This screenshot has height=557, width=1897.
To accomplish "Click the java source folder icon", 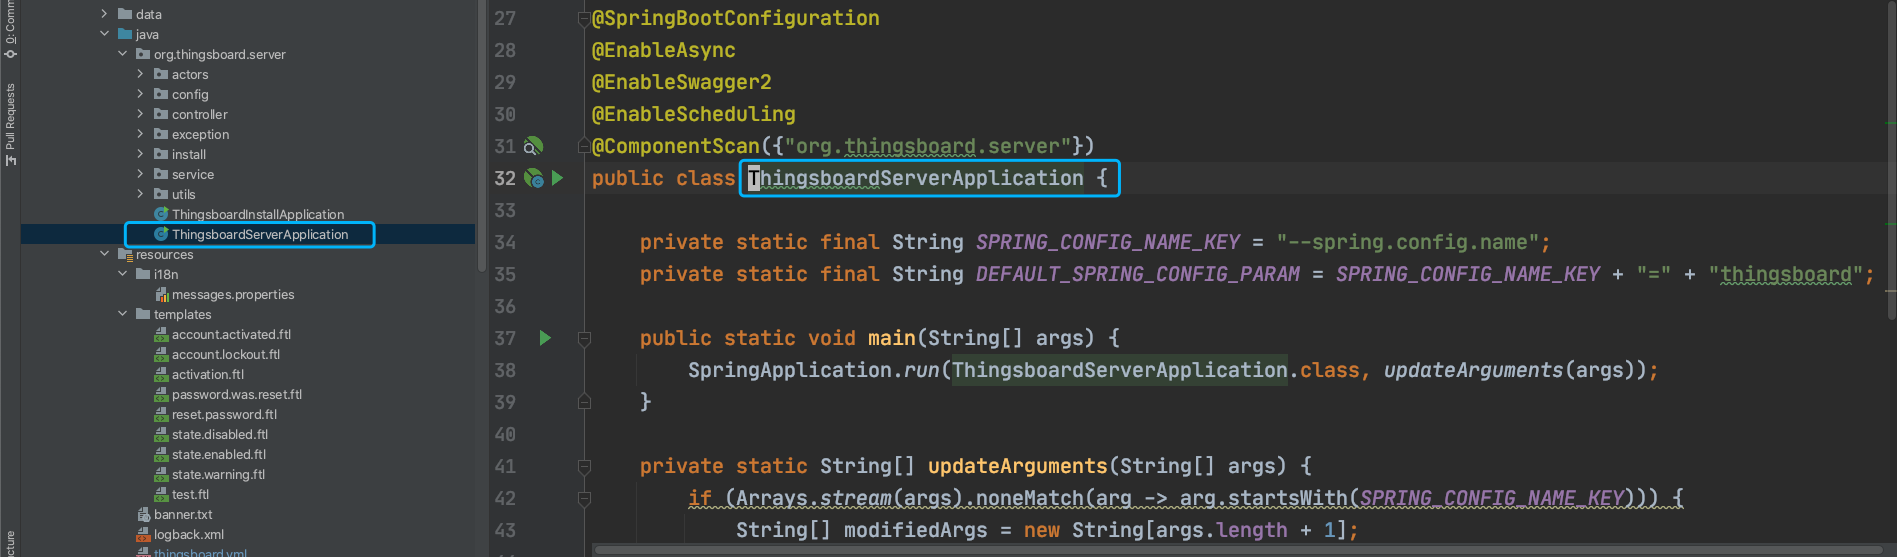I will pos(125,34).
